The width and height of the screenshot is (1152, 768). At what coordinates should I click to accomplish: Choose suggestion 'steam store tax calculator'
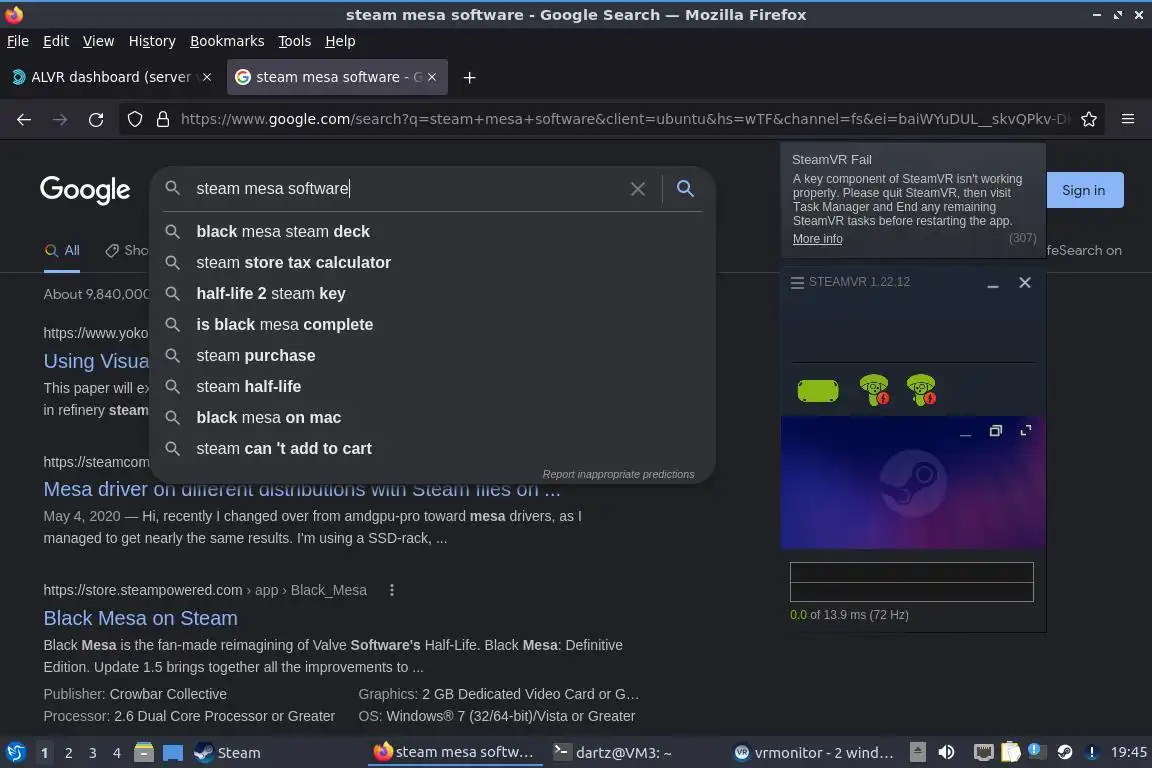(x=433, y=262)
